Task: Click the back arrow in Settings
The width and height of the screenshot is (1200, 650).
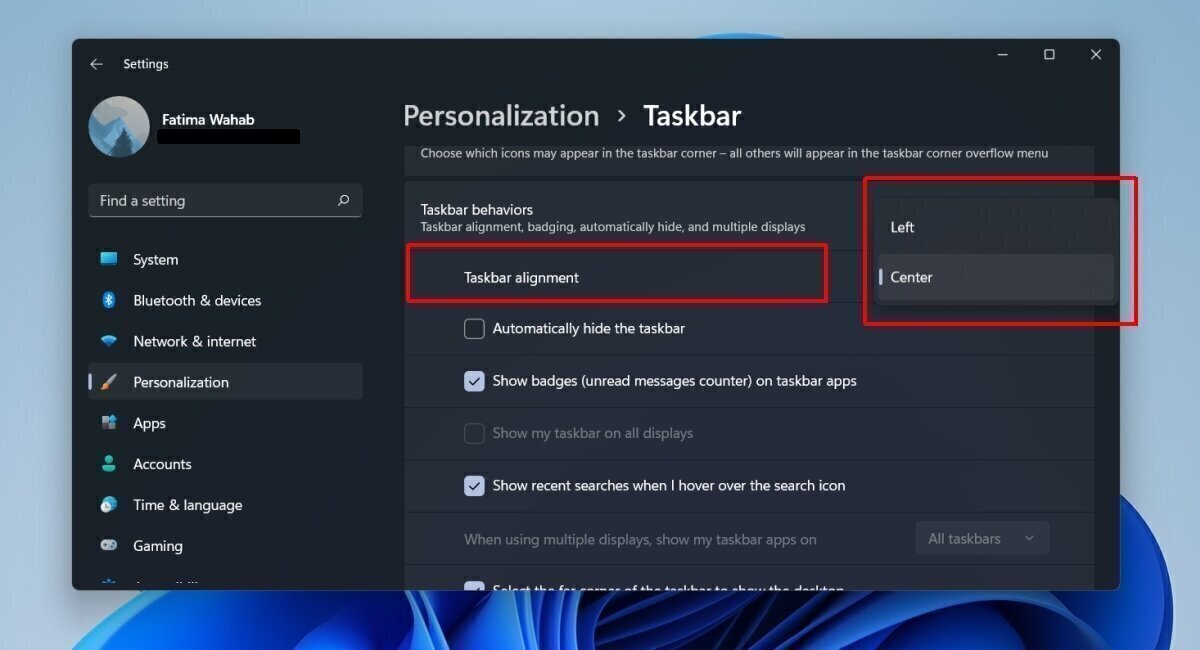Action: [x=96, y=64]
